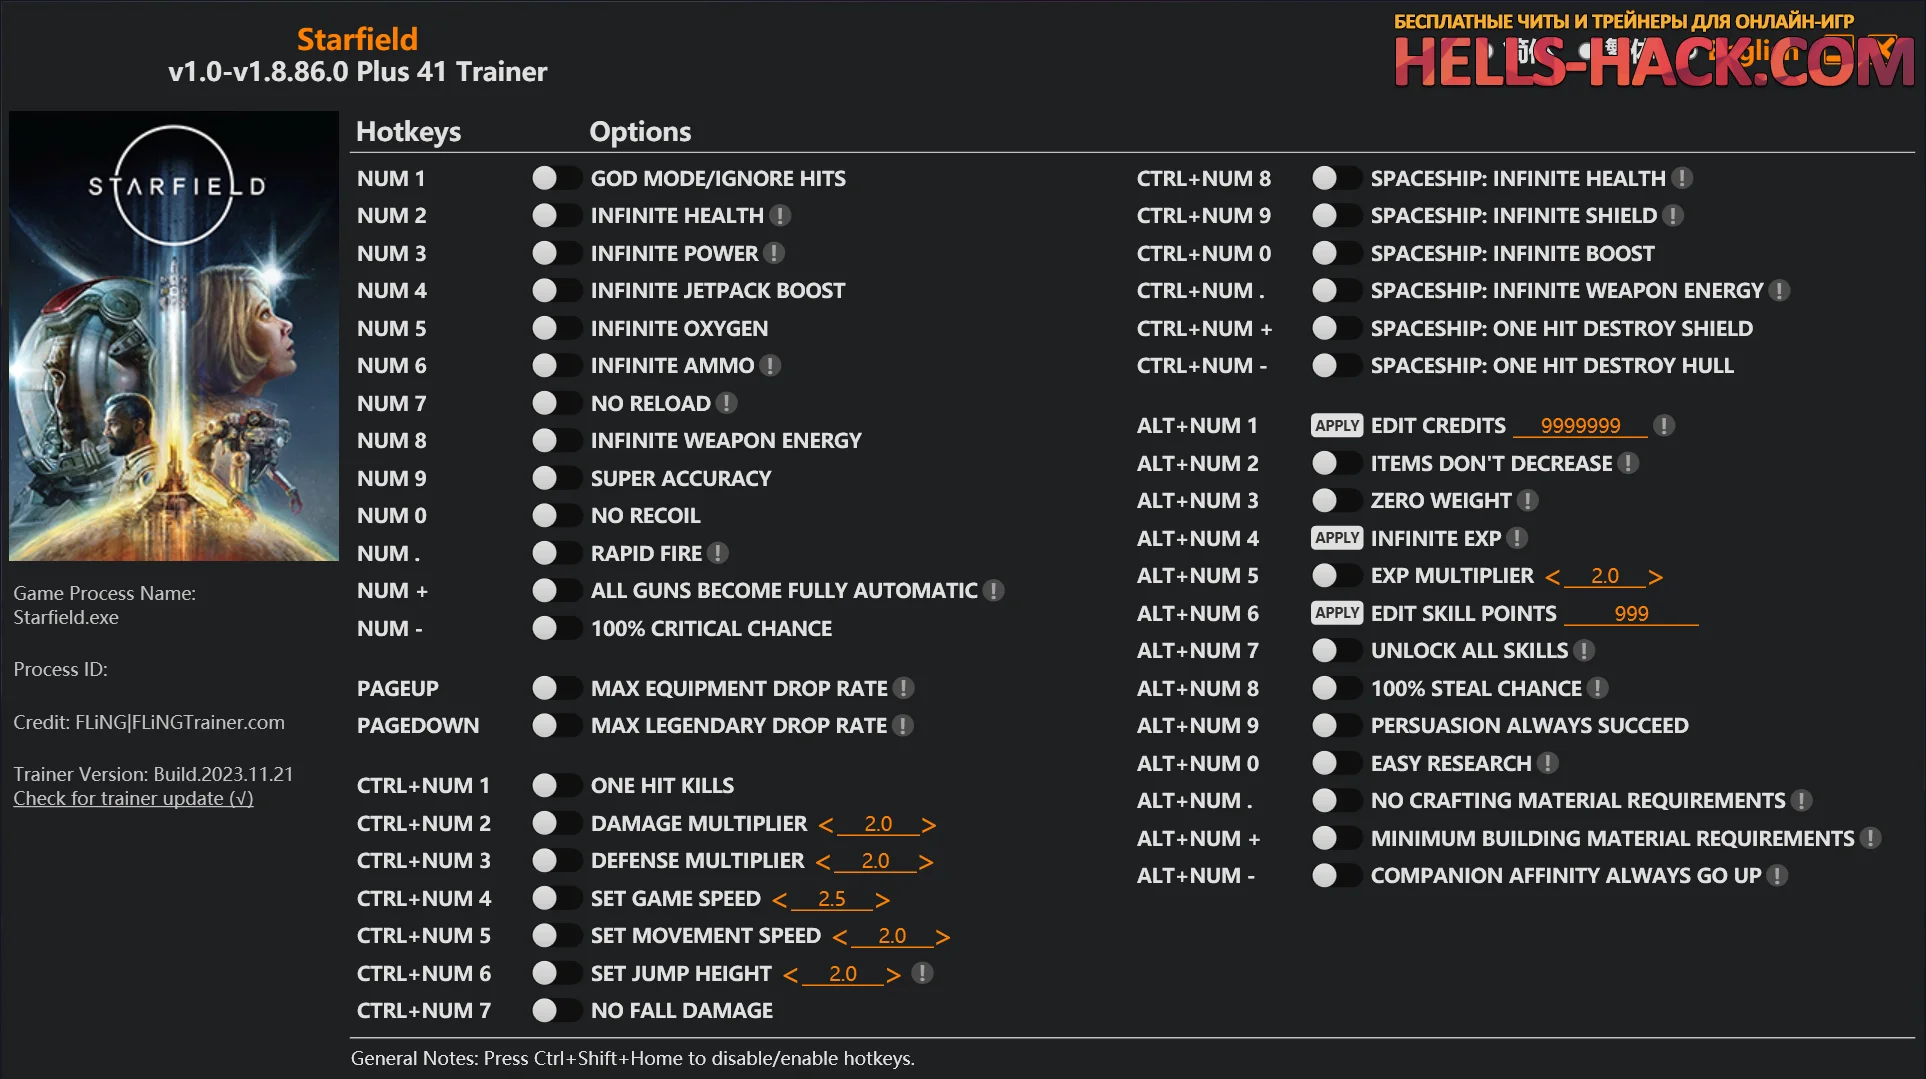
Task: Click info icon next to Infinite Health
Action: (781, 216)
